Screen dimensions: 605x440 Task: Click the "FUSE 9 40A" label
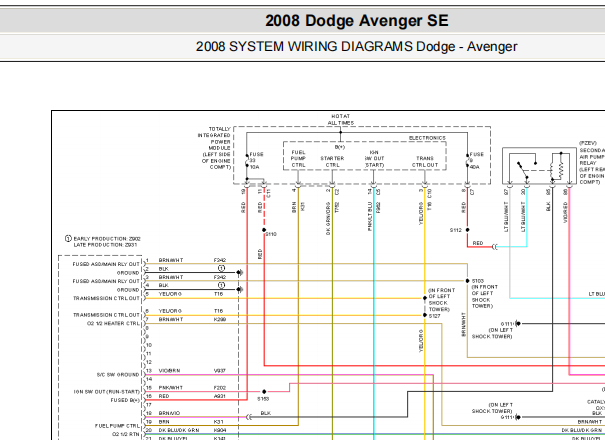(476, 161)
